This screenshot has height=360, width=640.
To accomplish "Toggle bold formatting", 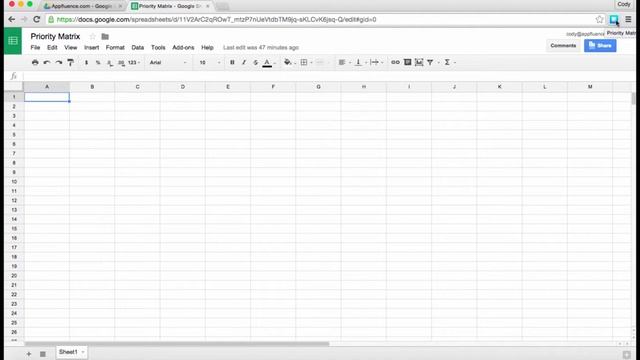I will (232, 62).
